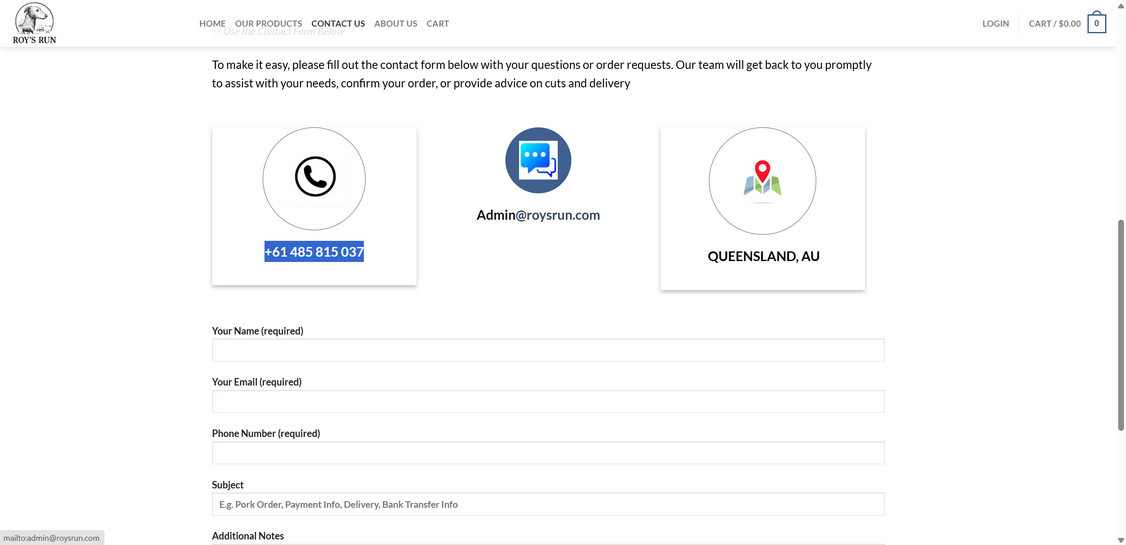1126x545 pixels.
Task: Select CONTACT US in the navigation
Action: point(338,24)
